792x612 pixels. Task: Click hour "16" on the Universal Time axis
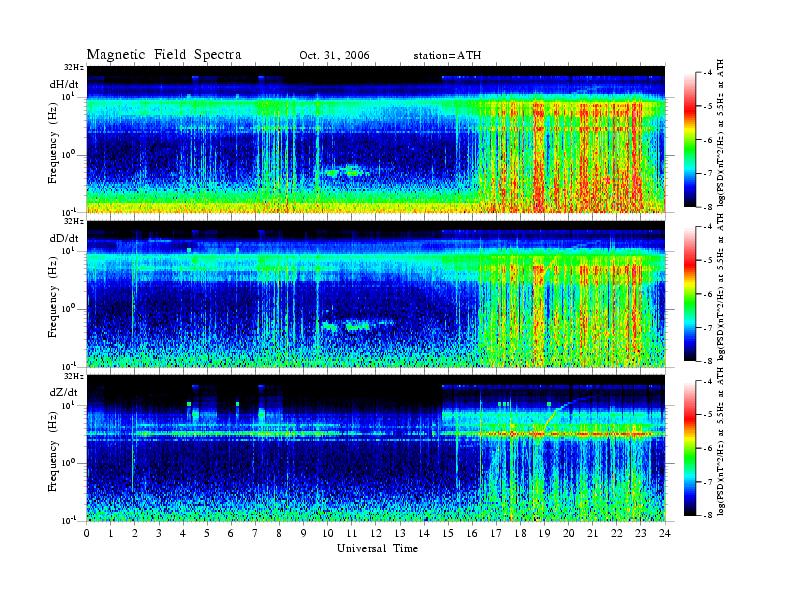[472, 533]
